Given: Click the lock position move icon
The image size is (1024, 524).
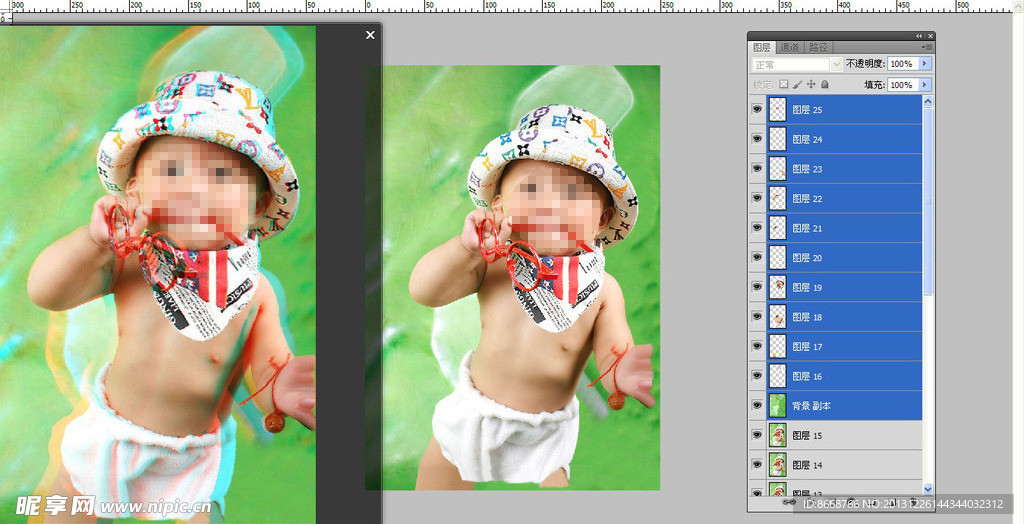Looking at the screenshot, I should coord(811,85).
